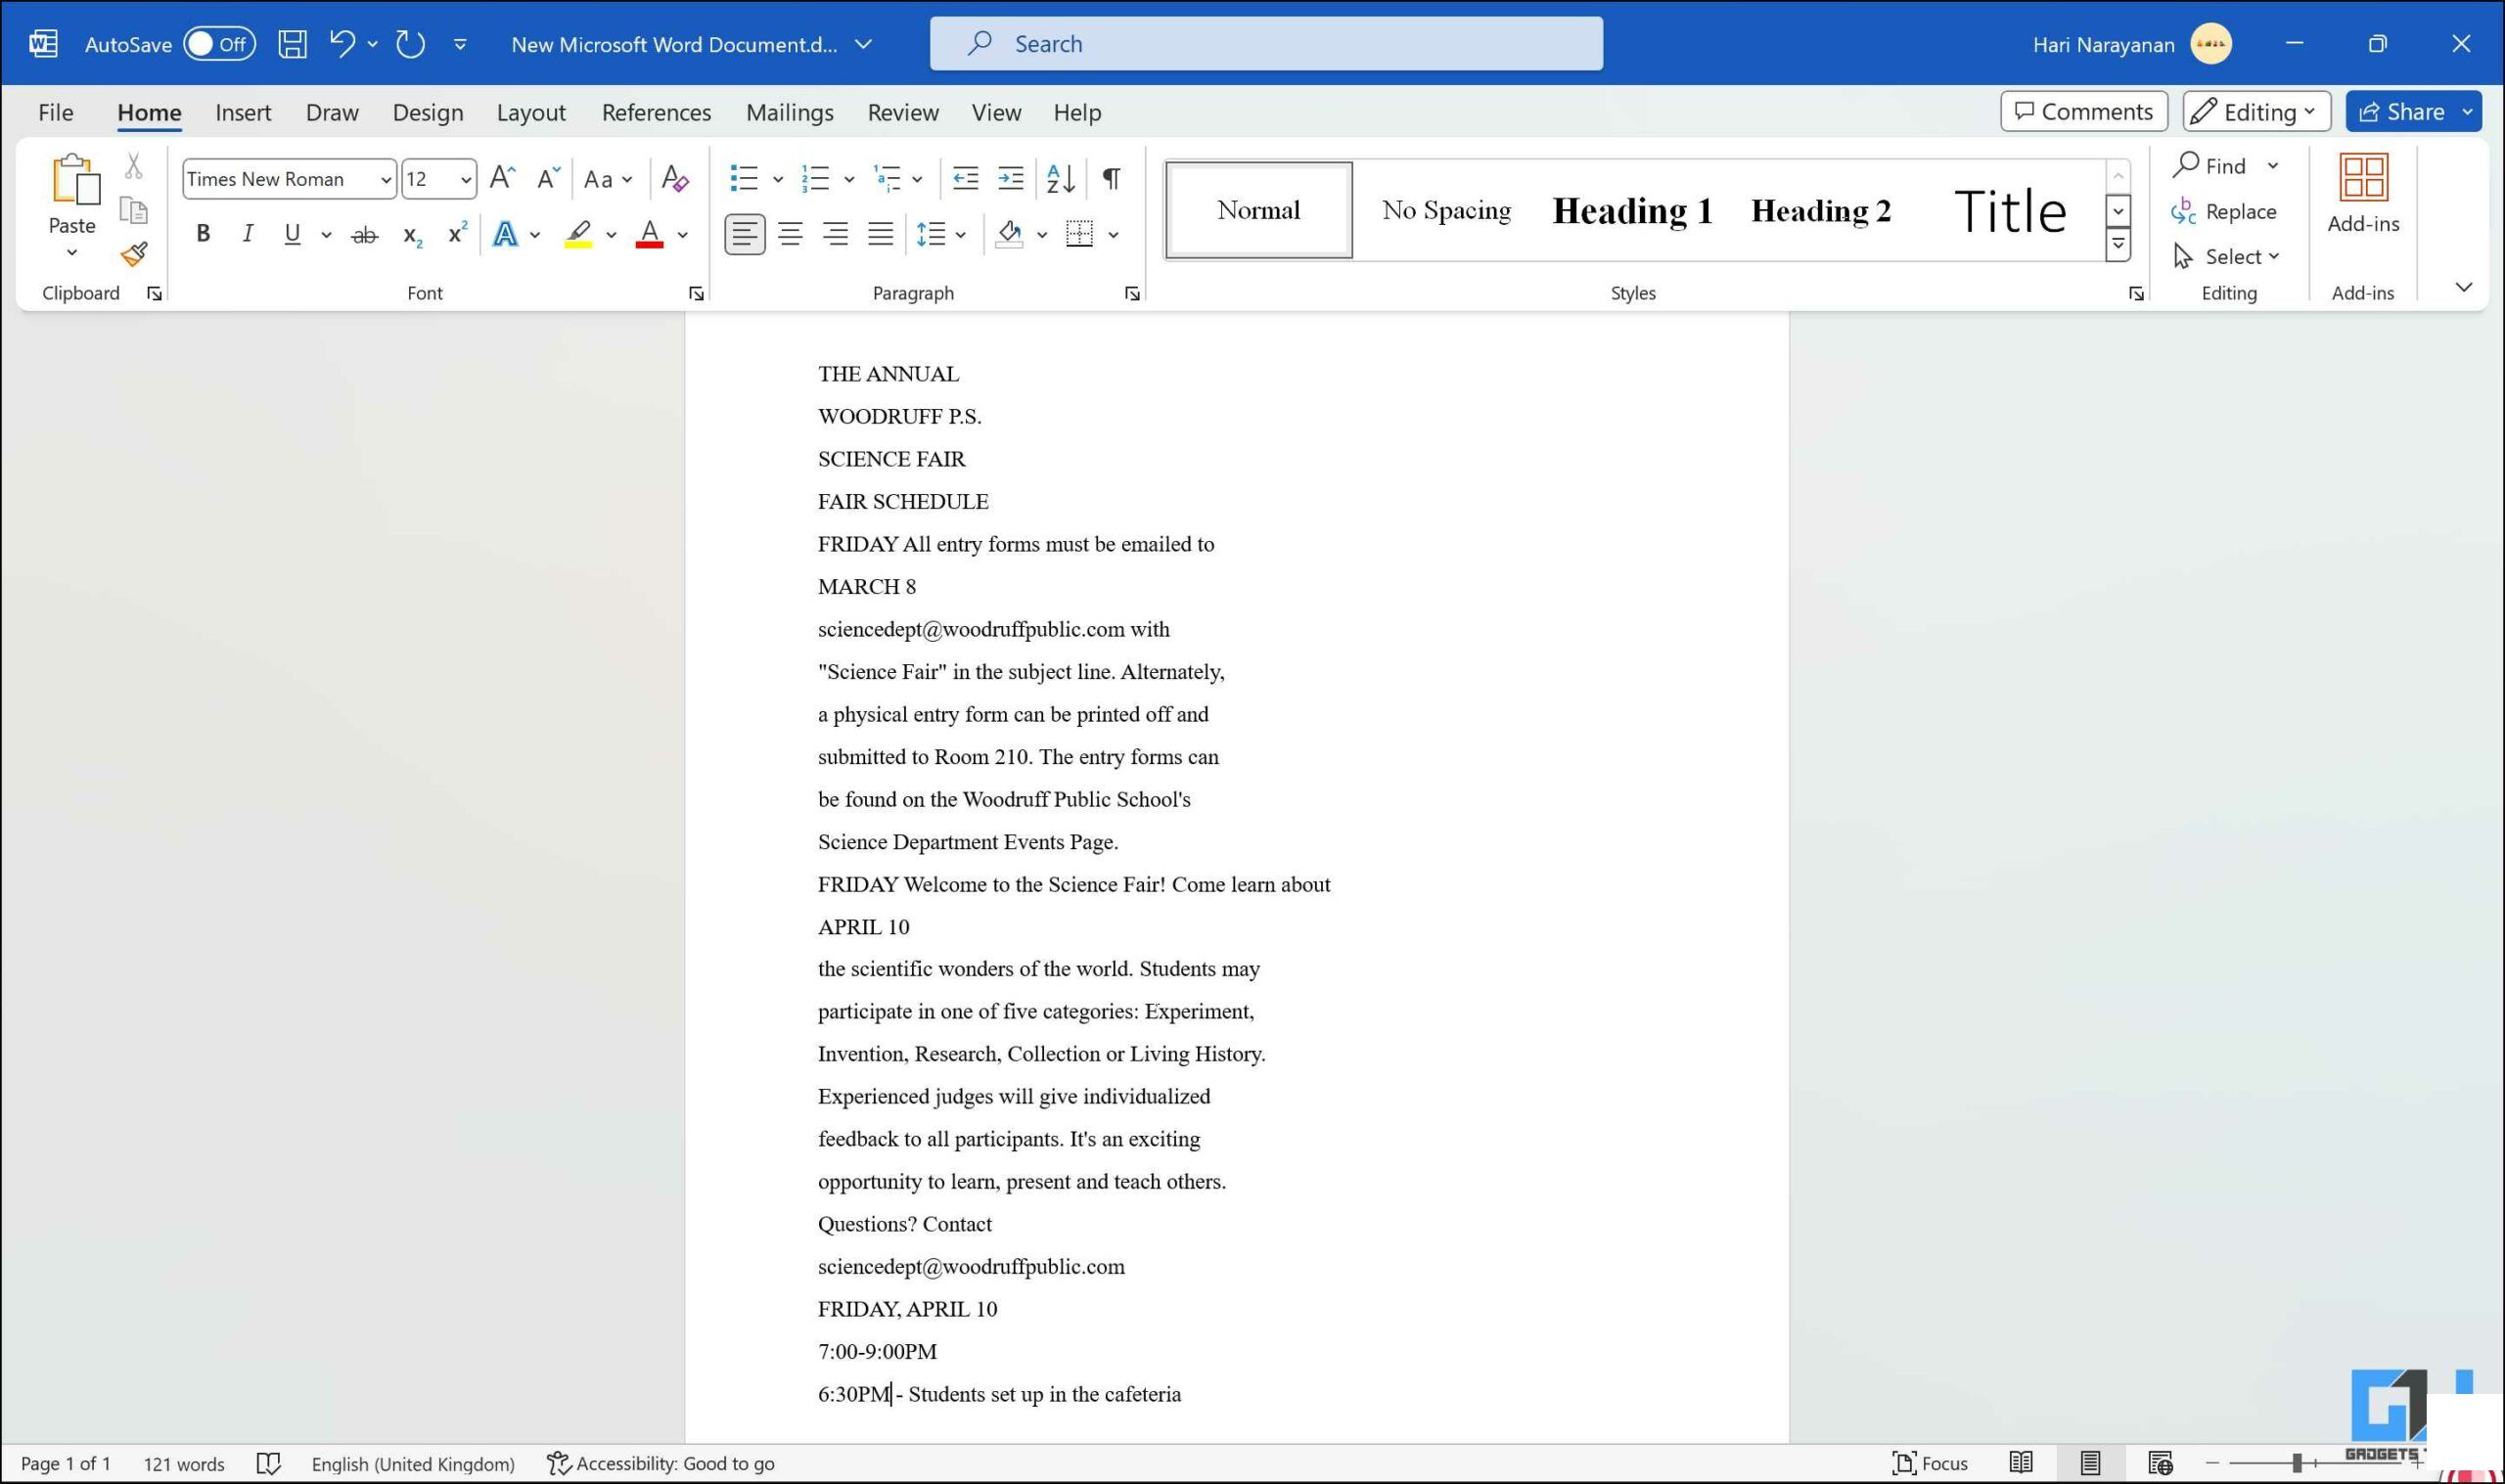This screenshot has height=1484, width=2505.
Task: Expand the font size dropdown
Action: click(465, 177)
